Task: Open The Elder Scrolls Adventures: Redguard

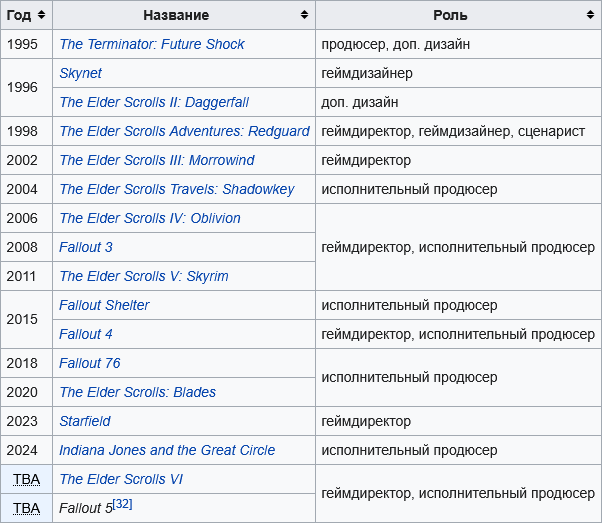Action: (184, 131)
